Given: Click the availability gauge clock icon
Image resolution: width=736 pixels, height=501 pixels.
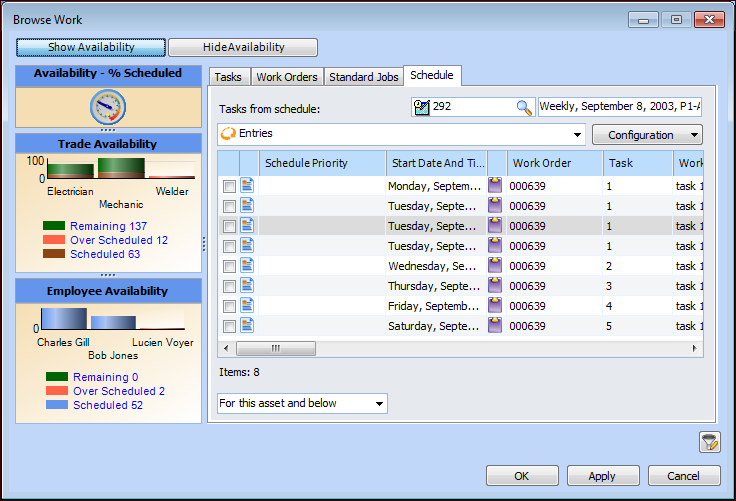Looking at the screenshot, I should tap(106, 107).
